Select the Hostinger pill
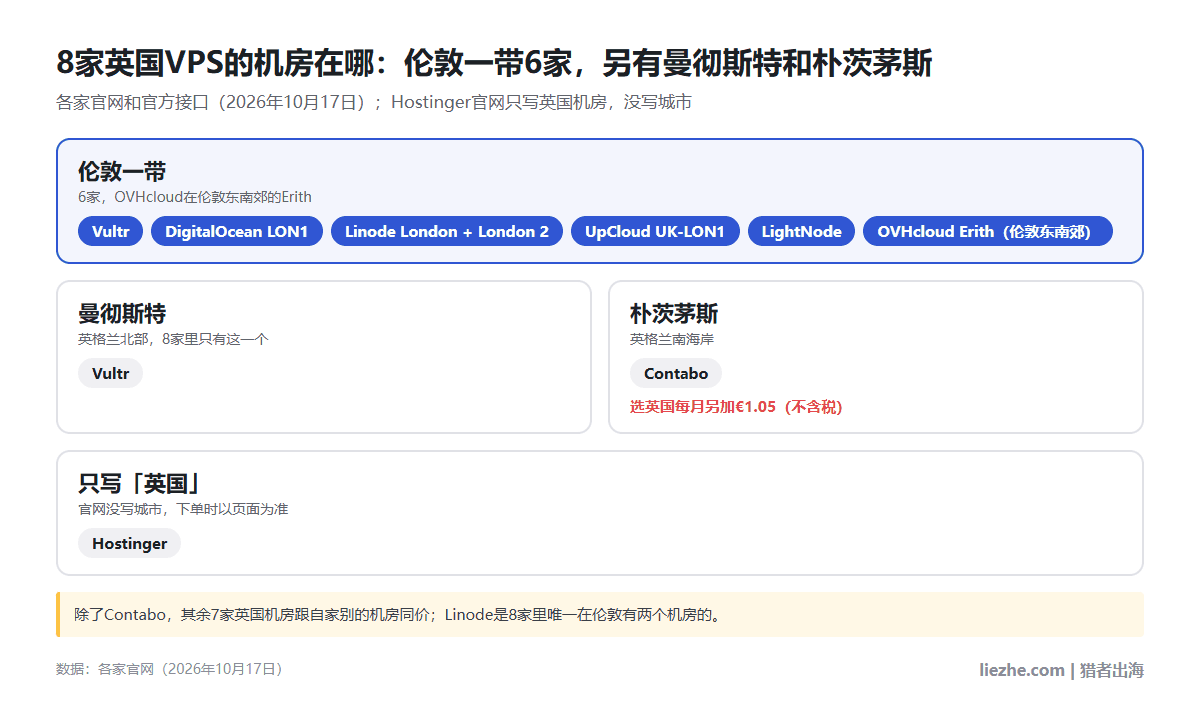The height and width of the screenshot is (724, 1200). click(129, 543)
